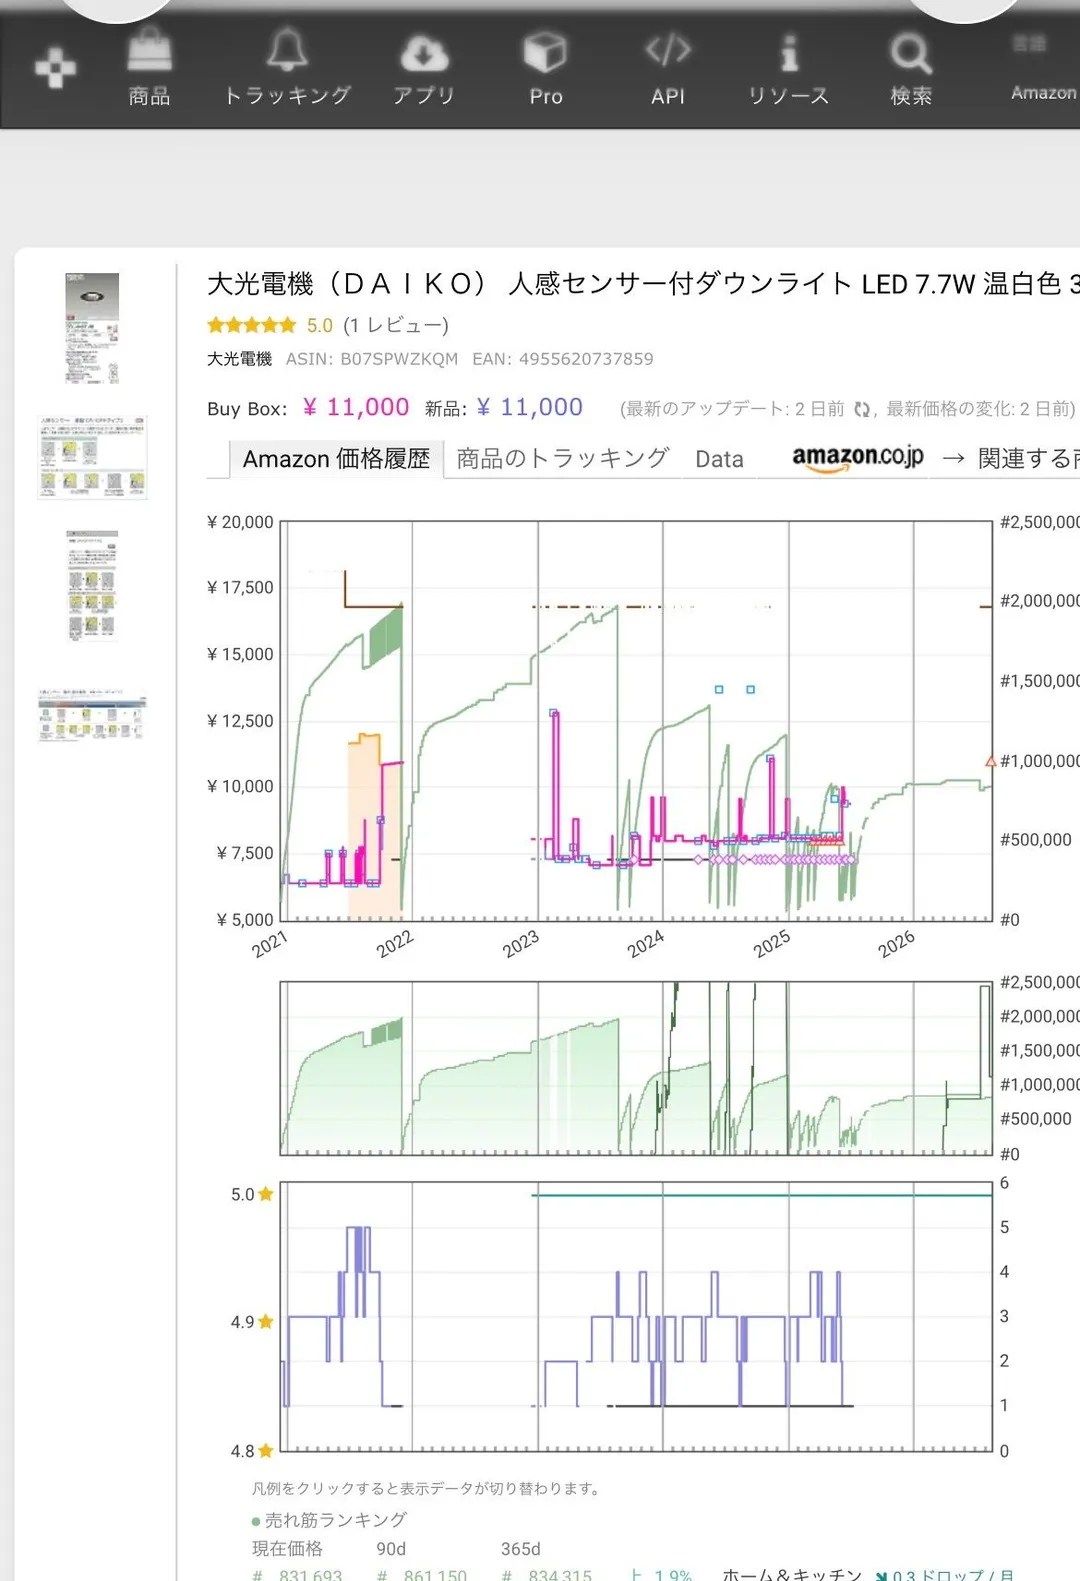Open the amazon.co.jp link

858,457
